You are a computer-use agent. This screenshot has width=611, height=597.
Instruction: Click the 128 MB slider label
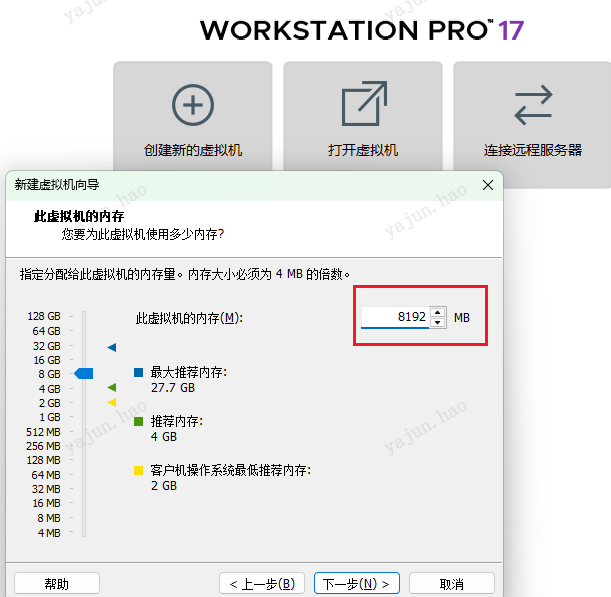(x=43, y=460)
